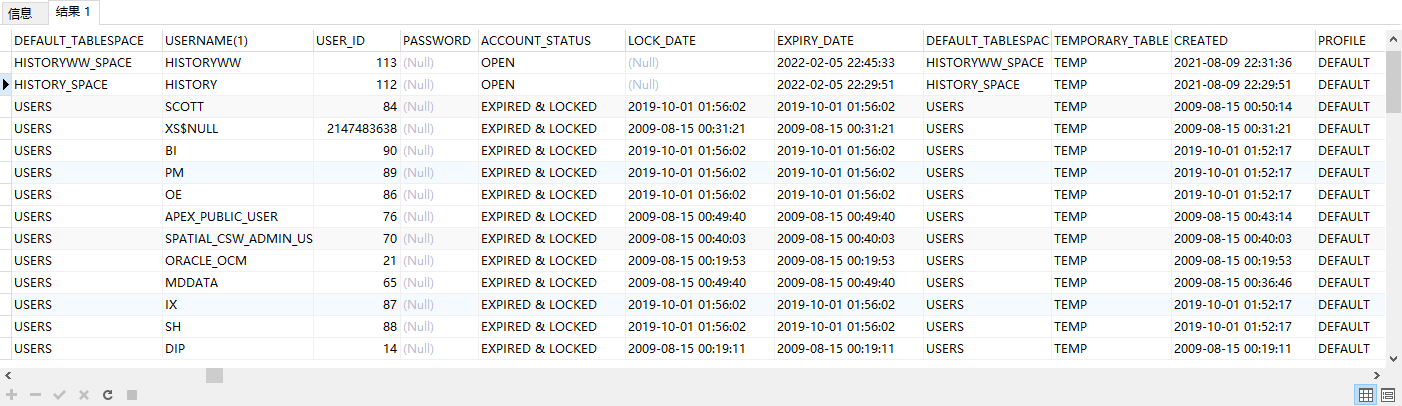
Task: Select the SCOTT username cell
Action: click(x=184, y=107)
